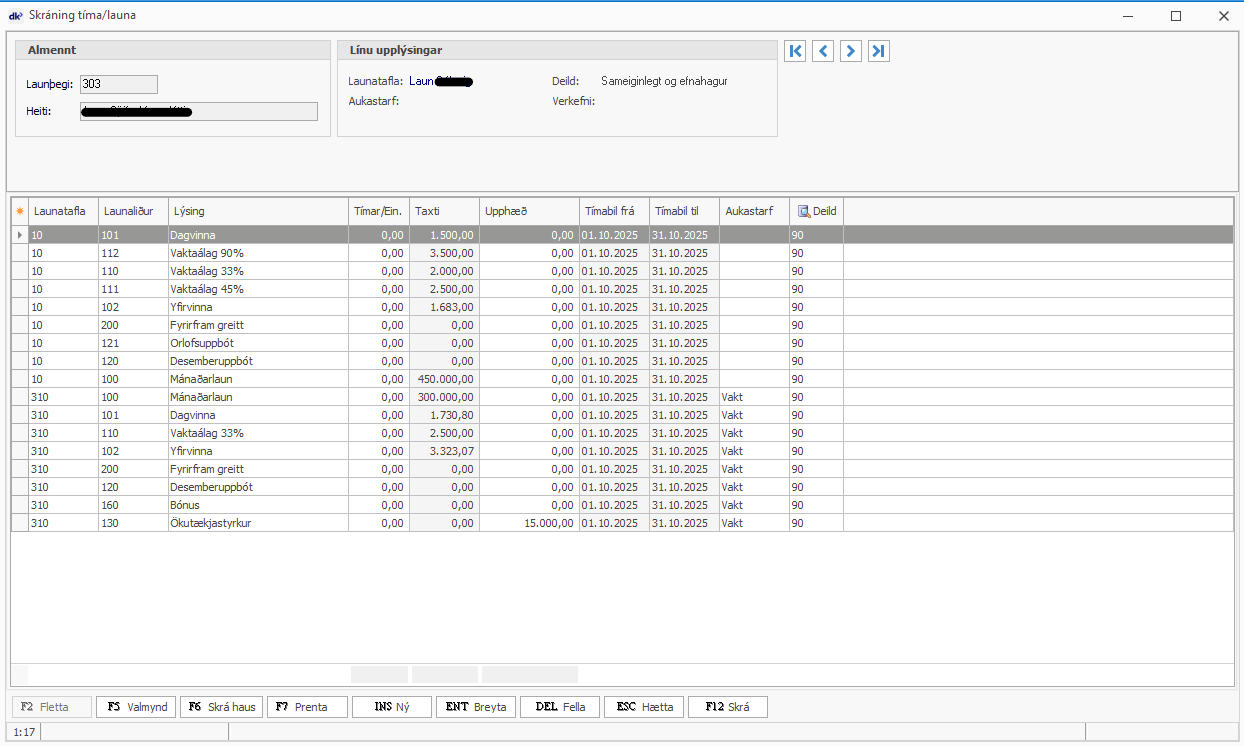This screenshot has height=746, width=1244.
Task: Save with F12 Skrá button
Action: (727, 707)
